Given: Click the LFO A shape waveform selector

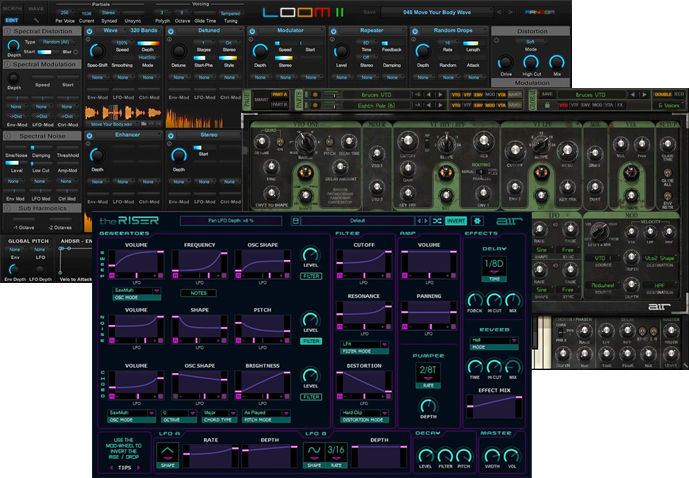Looking at the screenshot, I should point(167,456).
